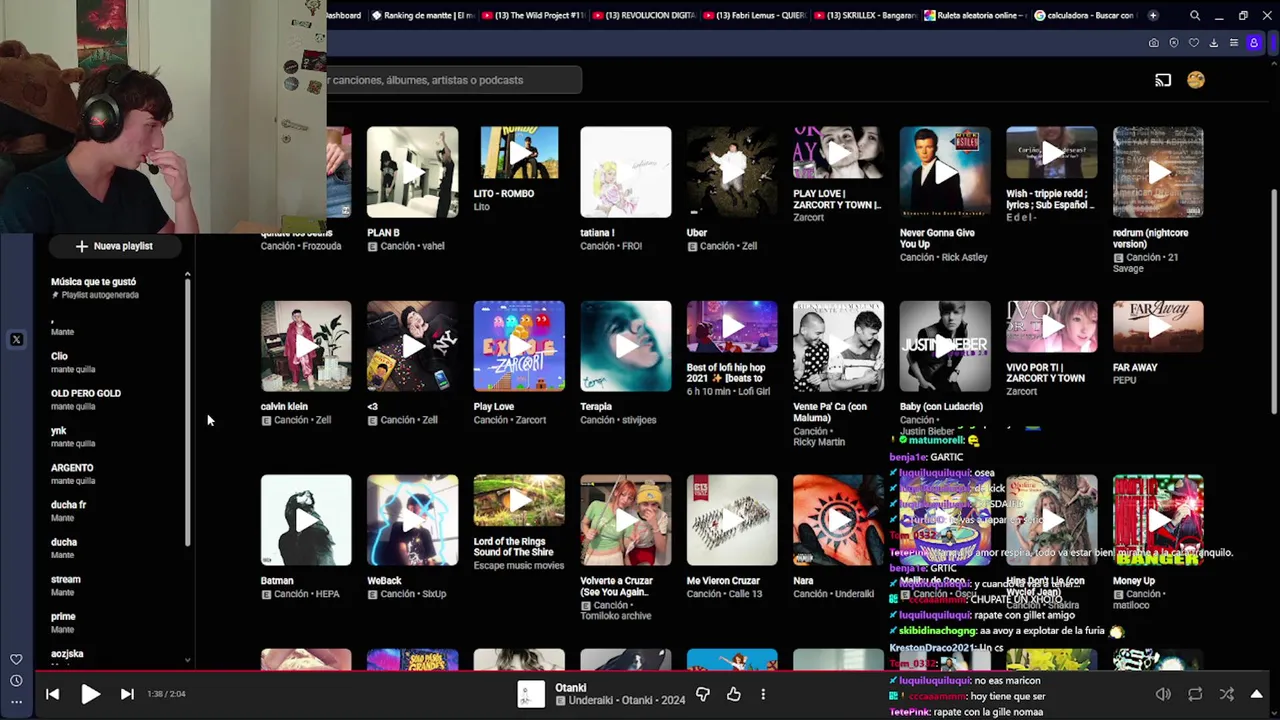Open more actions menu for Otanki
Screen dimensions: 1280x720
763,694
